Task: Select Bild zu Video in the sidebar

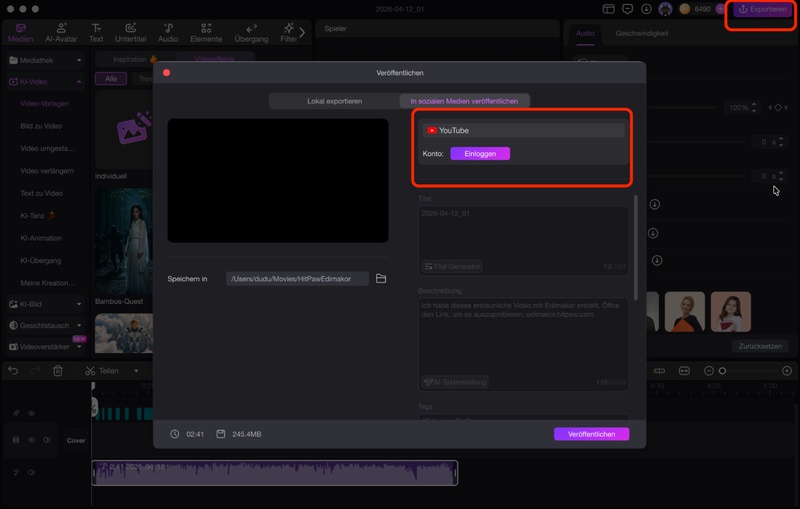Action: [x=41, y=126]
